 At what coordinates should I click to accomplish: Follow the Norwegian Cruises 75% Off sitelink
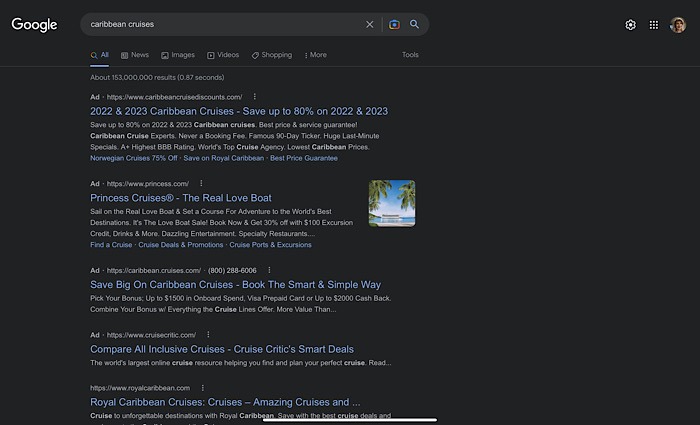click(133, 158)
